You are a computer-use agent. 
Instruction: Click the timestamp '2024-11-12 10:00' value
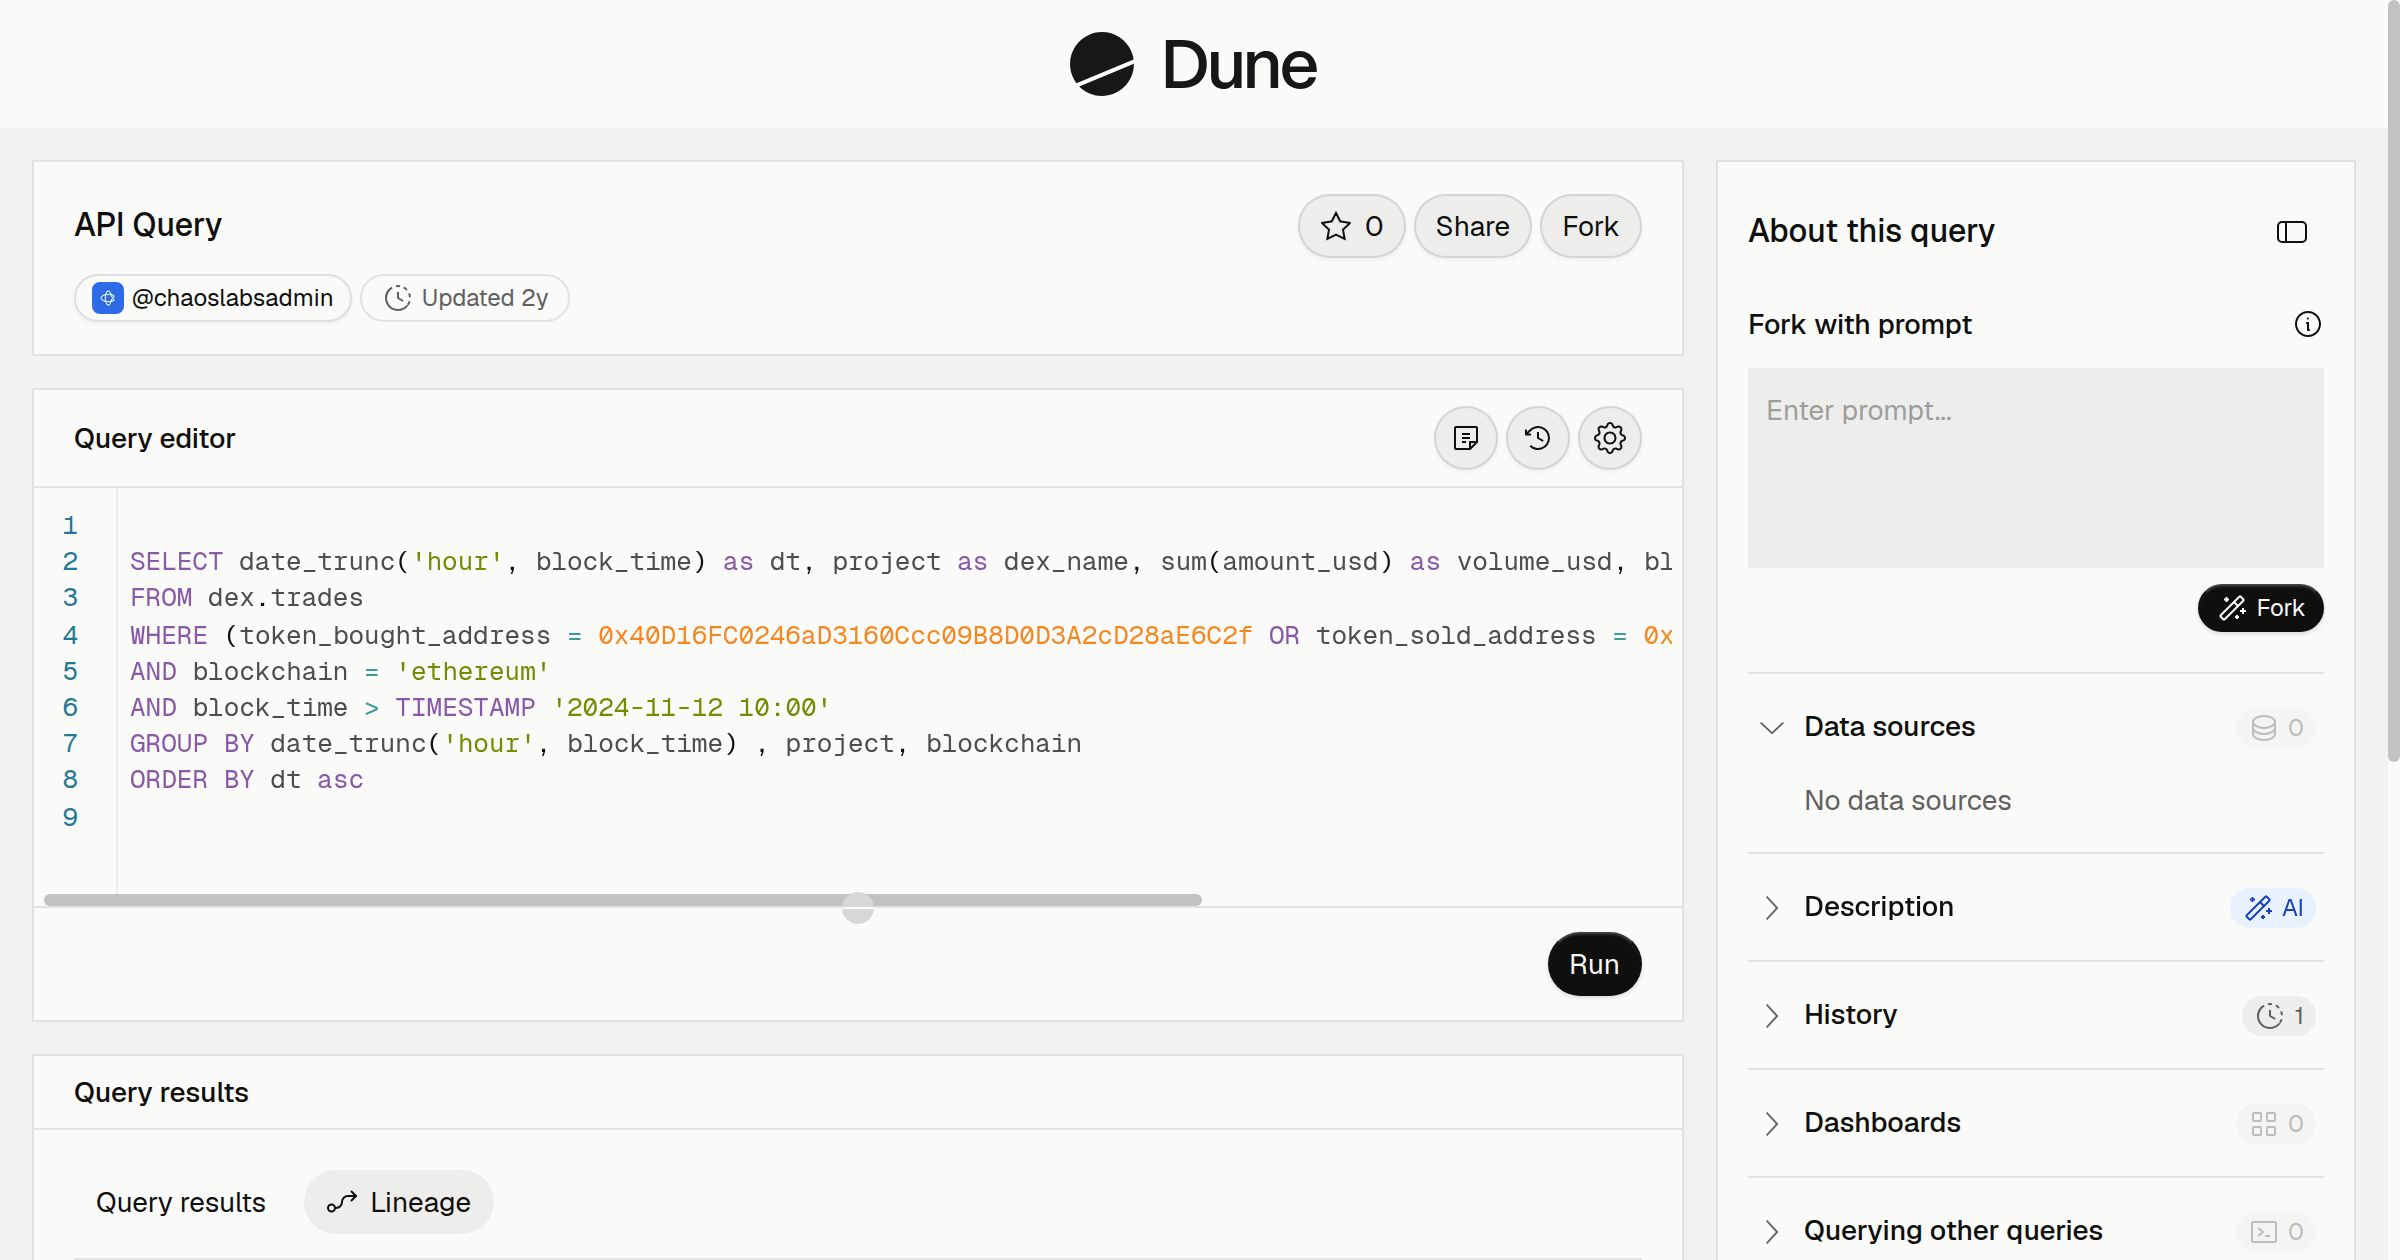[691, 708]
